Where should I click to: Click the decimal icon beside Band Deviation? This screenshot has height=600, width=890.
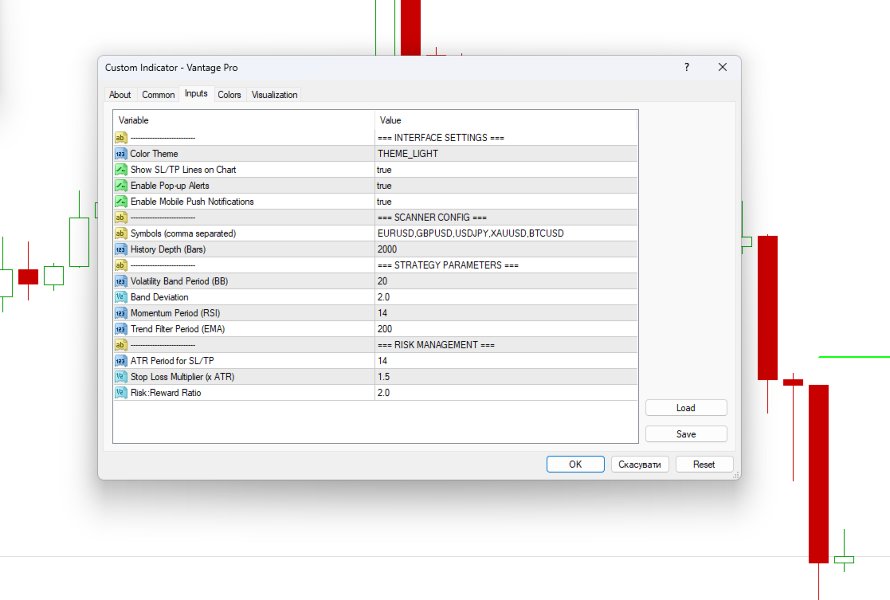click(x=122, y=297)
